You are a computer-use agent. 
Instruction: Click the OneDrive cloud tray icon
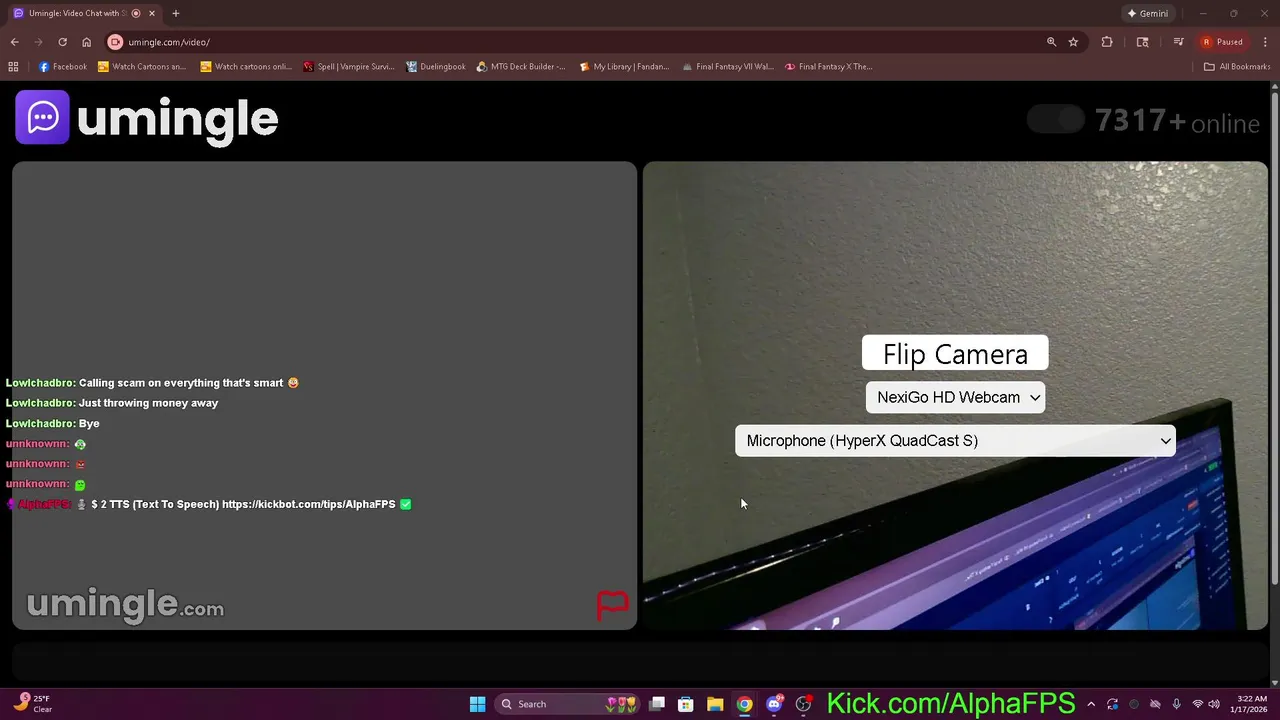pyautogui.click(x=1155, y=704)
